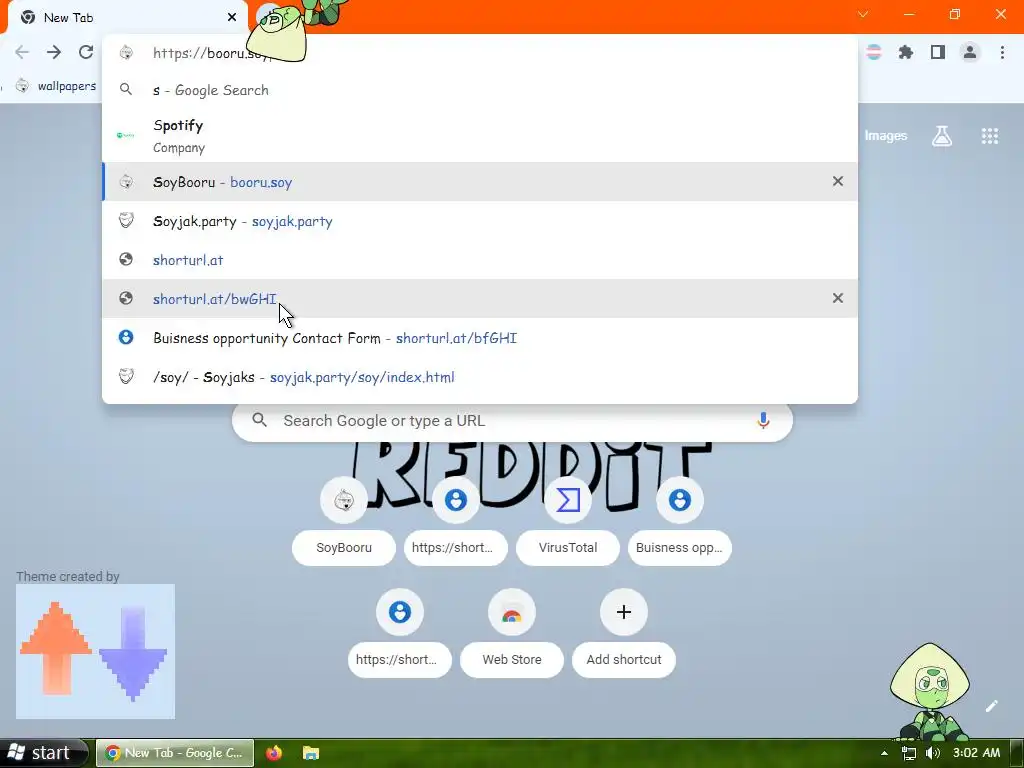1024x768 pixels.
Task: Start voice search with microphone icon
Action: click(x=763, y=421)
